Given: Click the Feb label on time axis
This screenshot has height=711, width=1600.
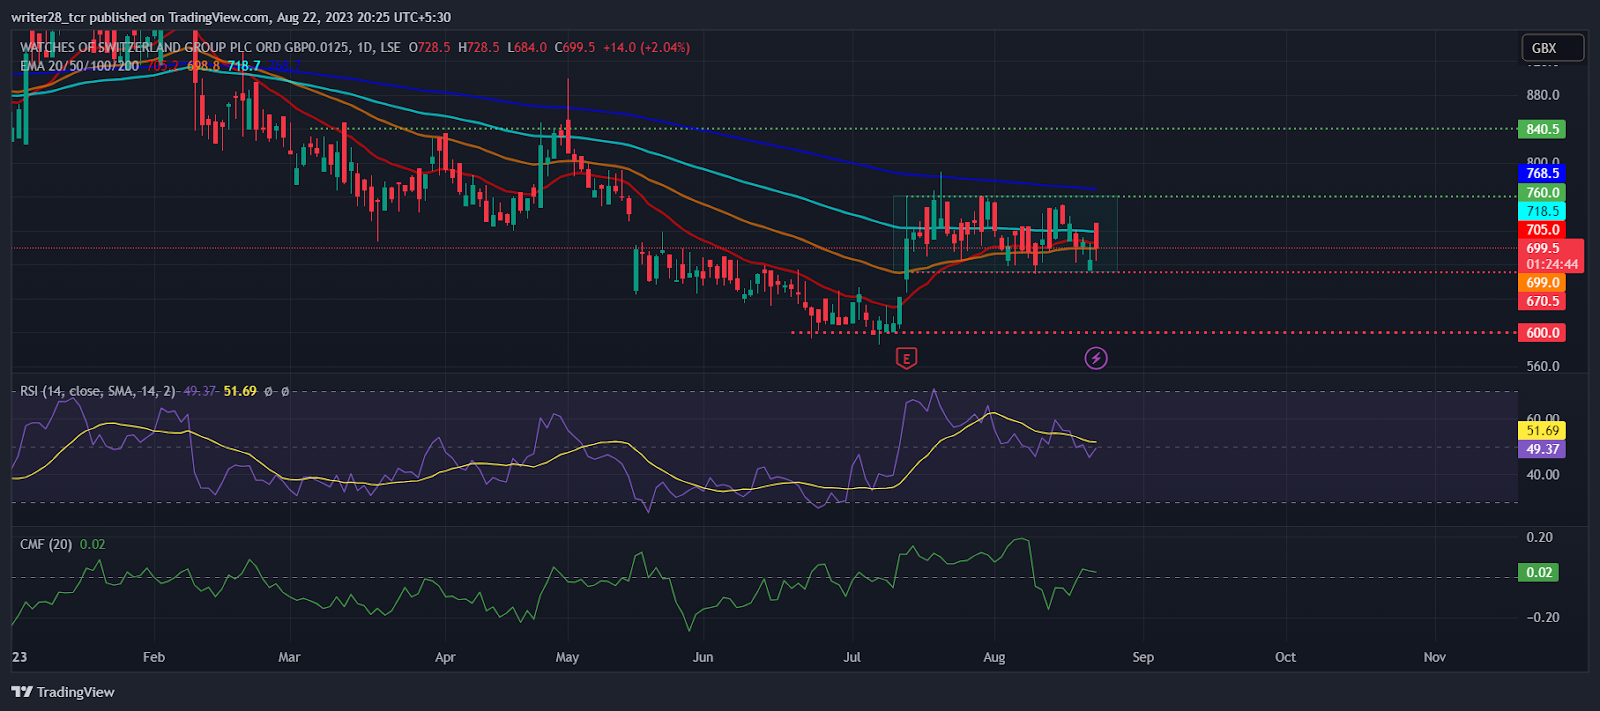Looking at the screenshot, I should tap(154, 657).
